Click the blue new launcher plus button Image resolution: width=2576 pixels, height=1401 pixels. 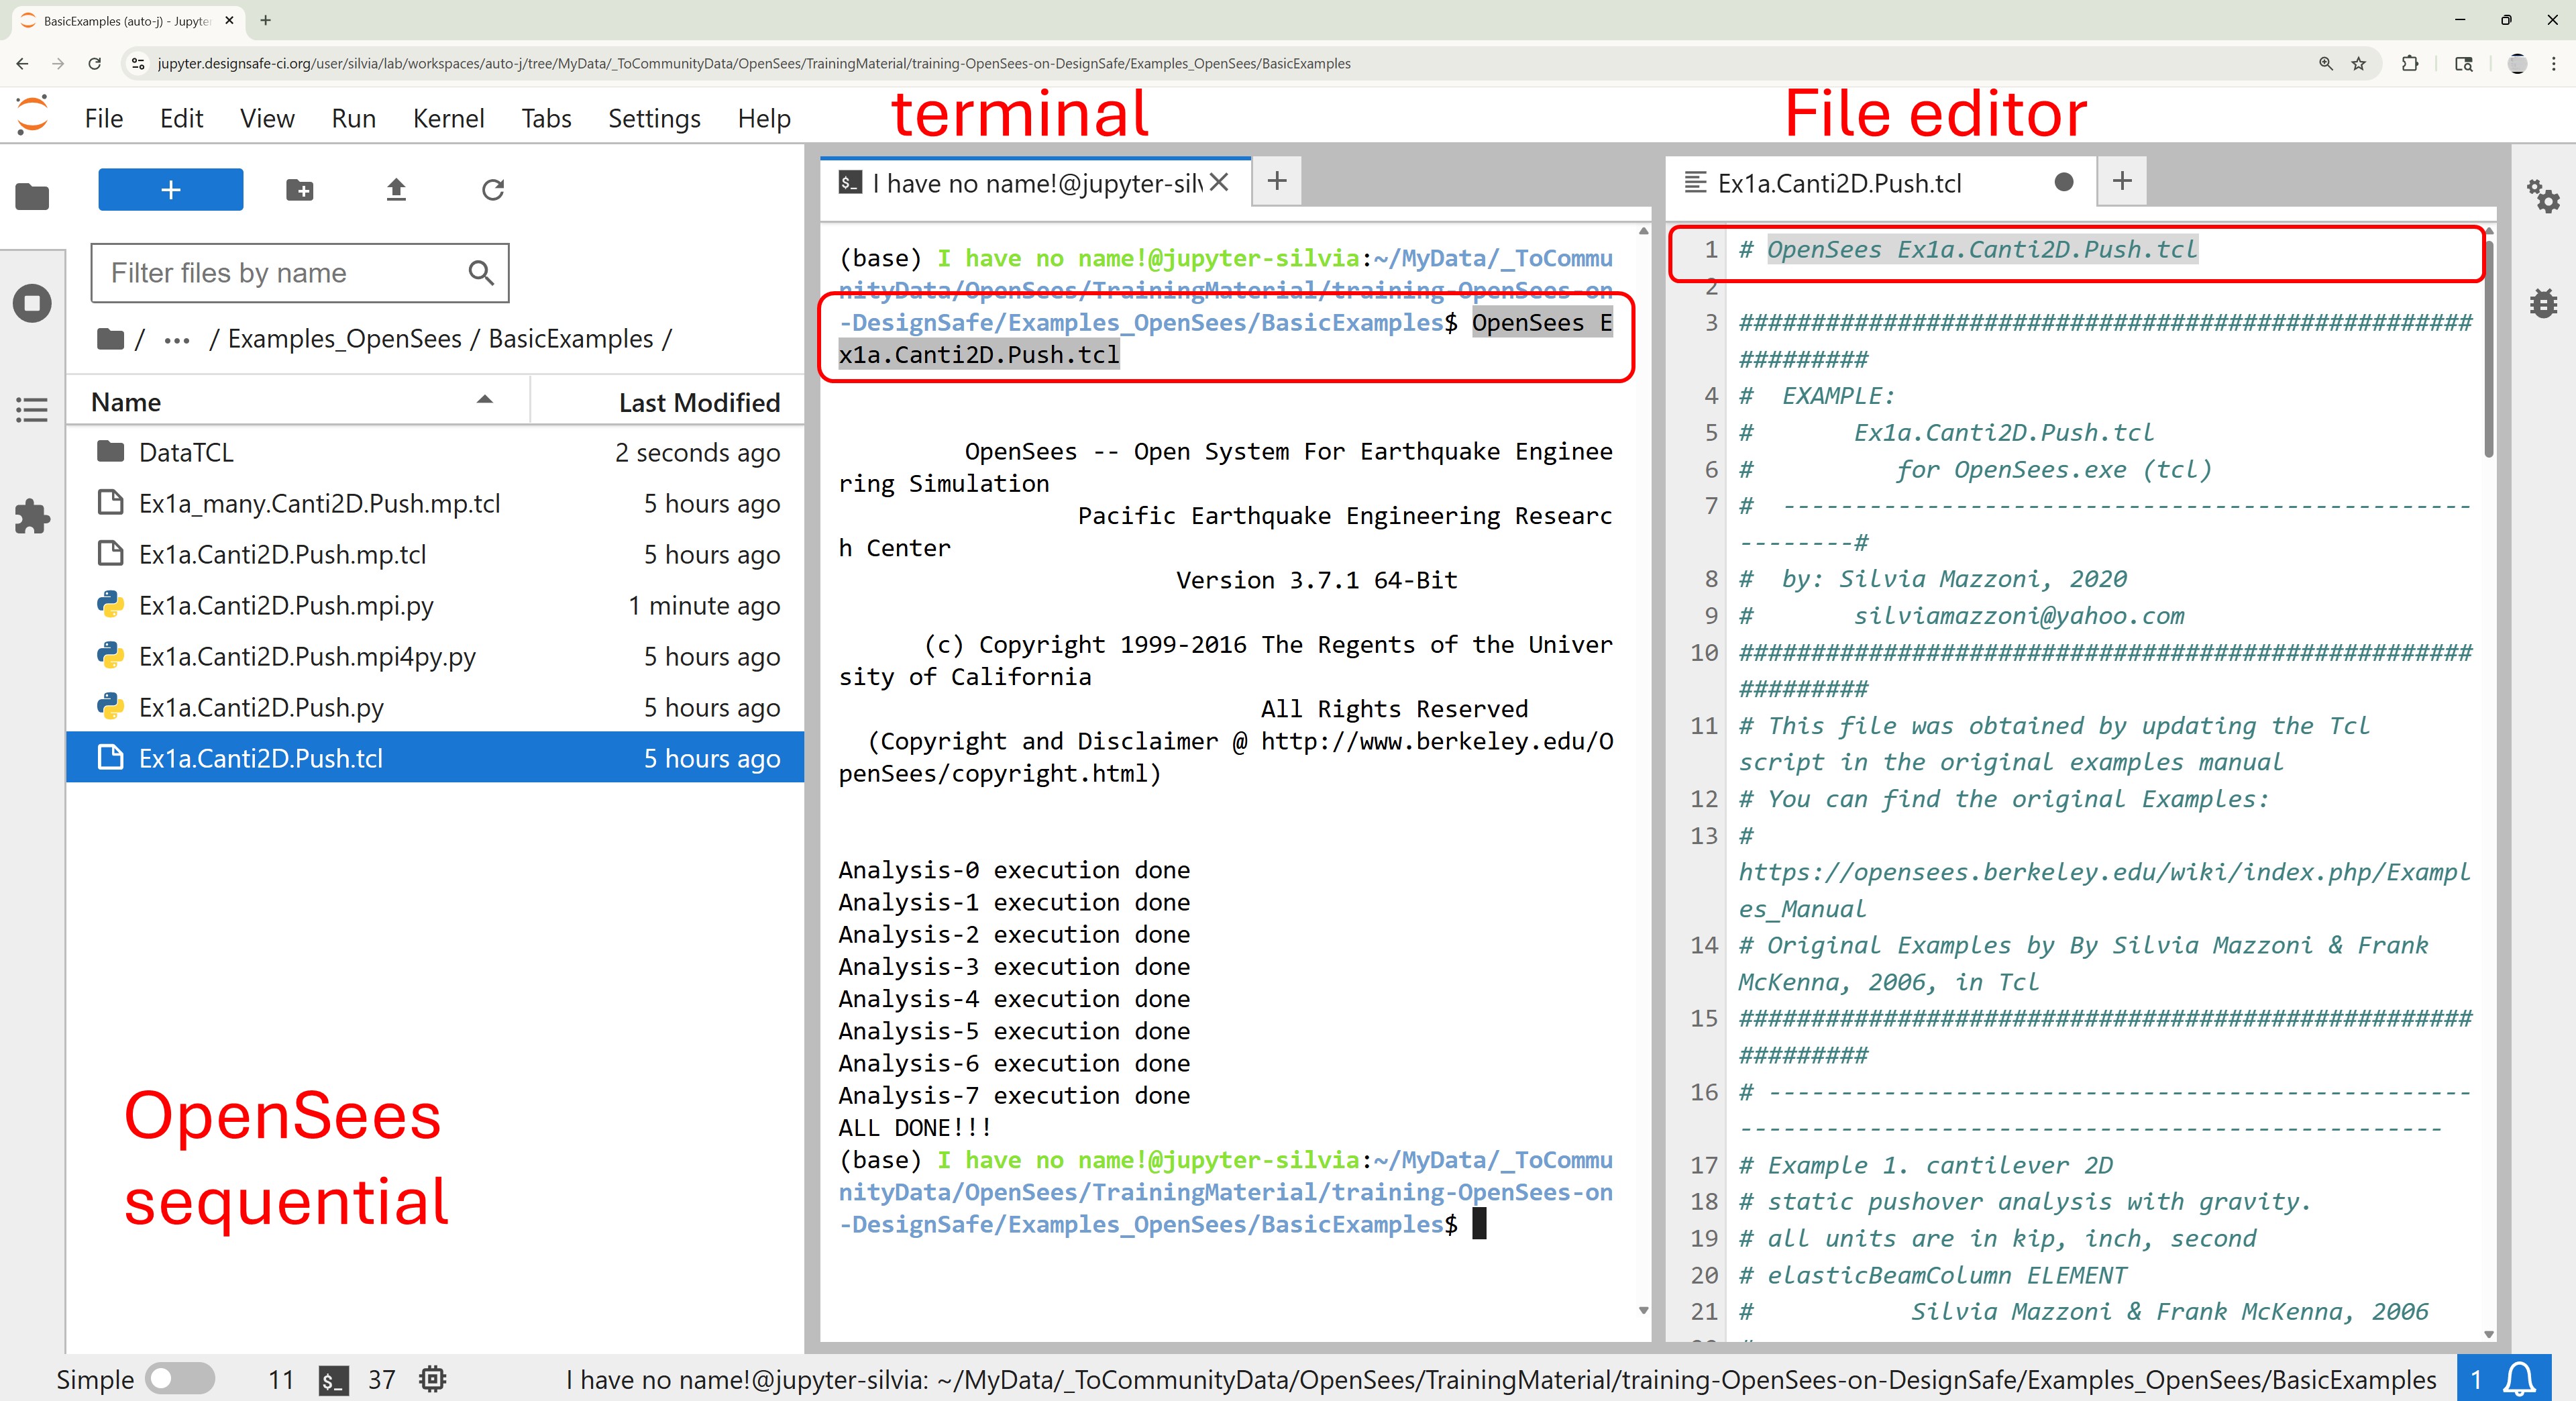(170, 190)
